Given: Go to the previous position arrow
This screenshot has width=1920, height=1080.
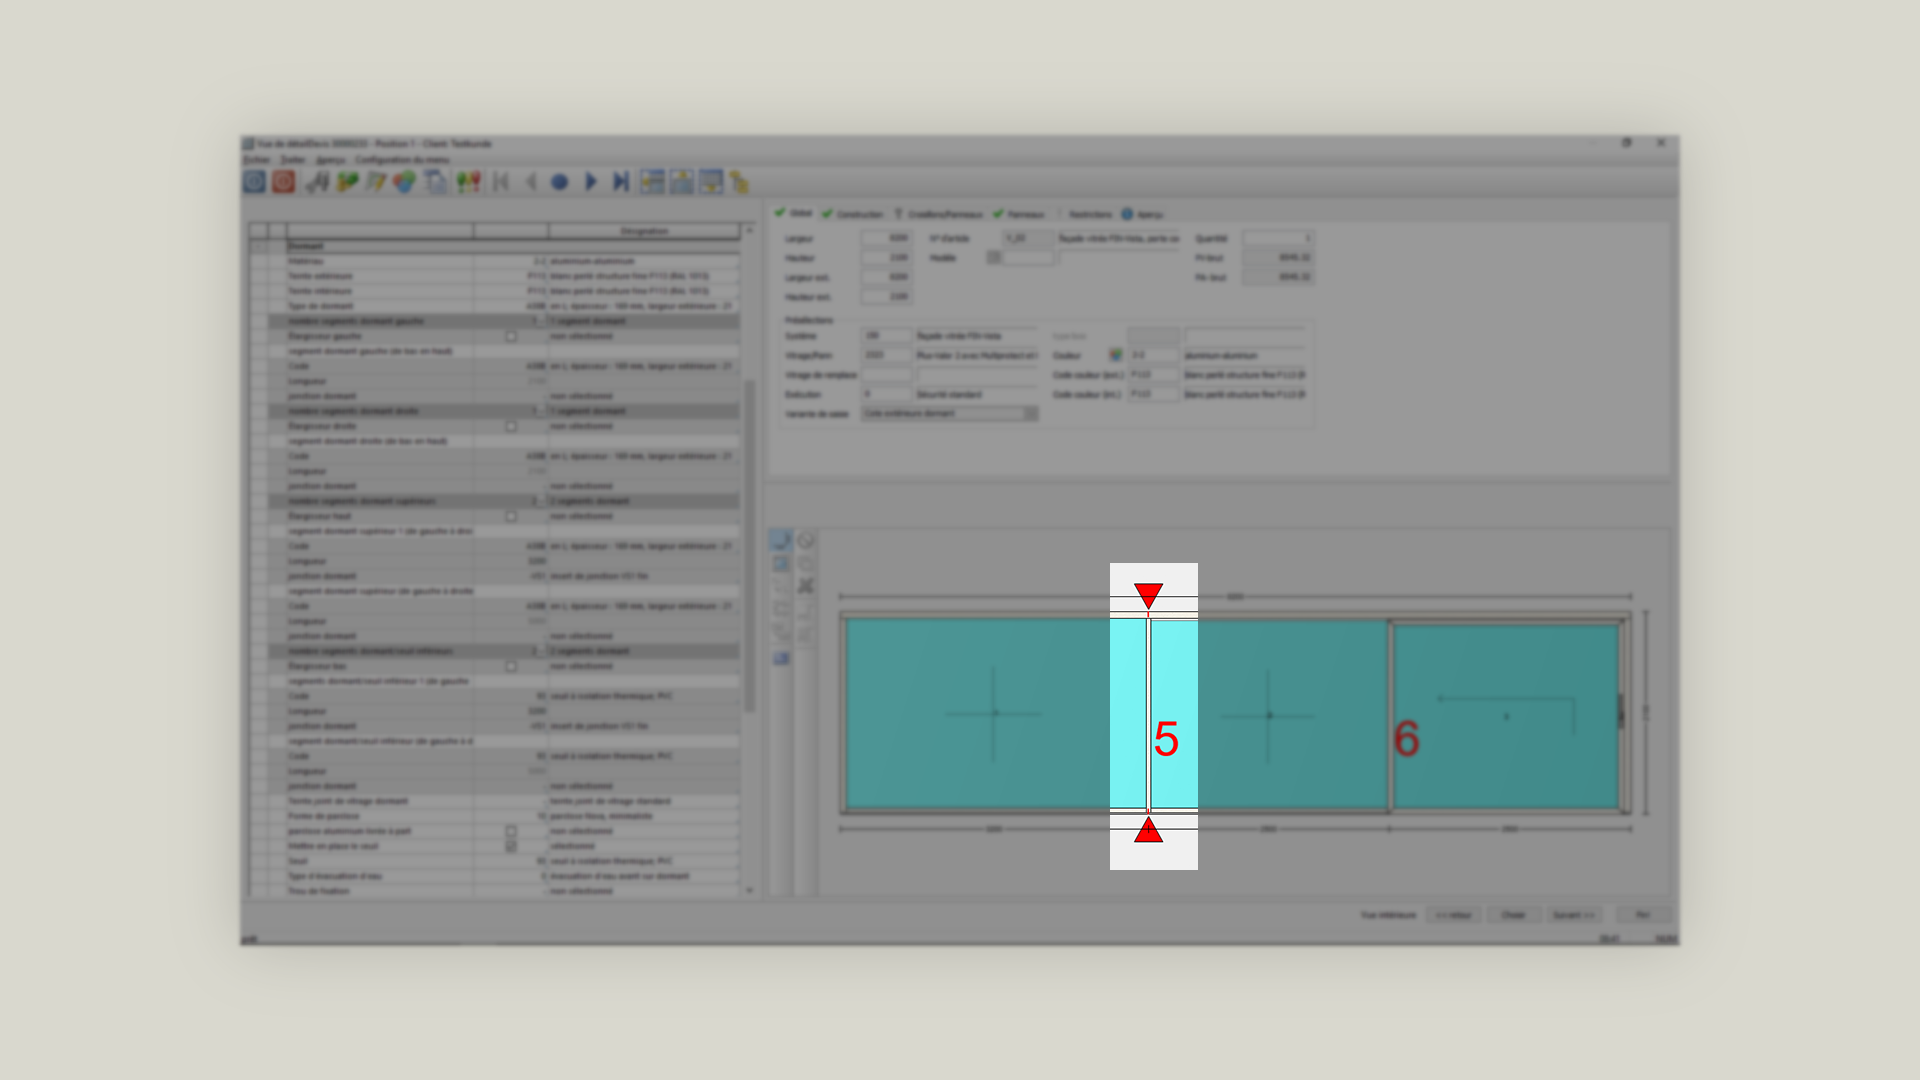Looking at the screenshot, I should (x=531, y=181).
